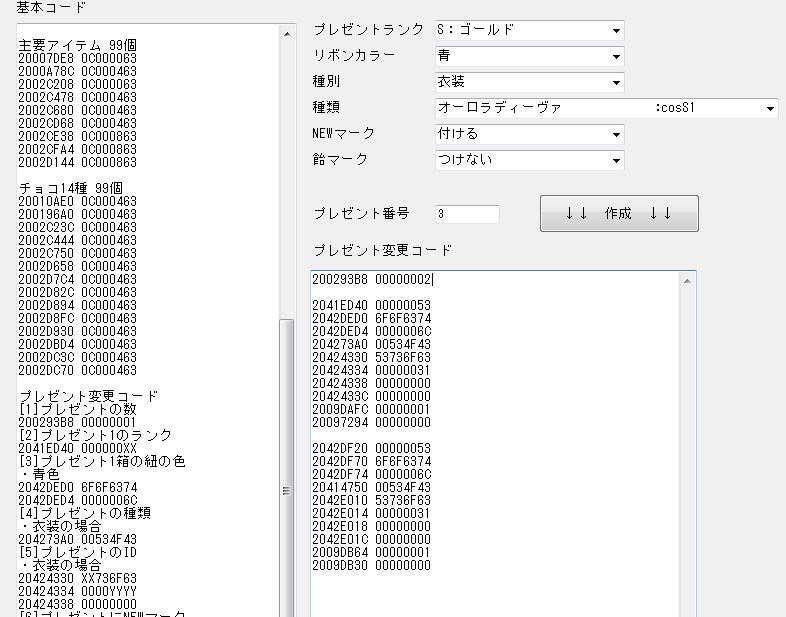Click the line 20007DE8 0C000063

(x=78, y=59)
